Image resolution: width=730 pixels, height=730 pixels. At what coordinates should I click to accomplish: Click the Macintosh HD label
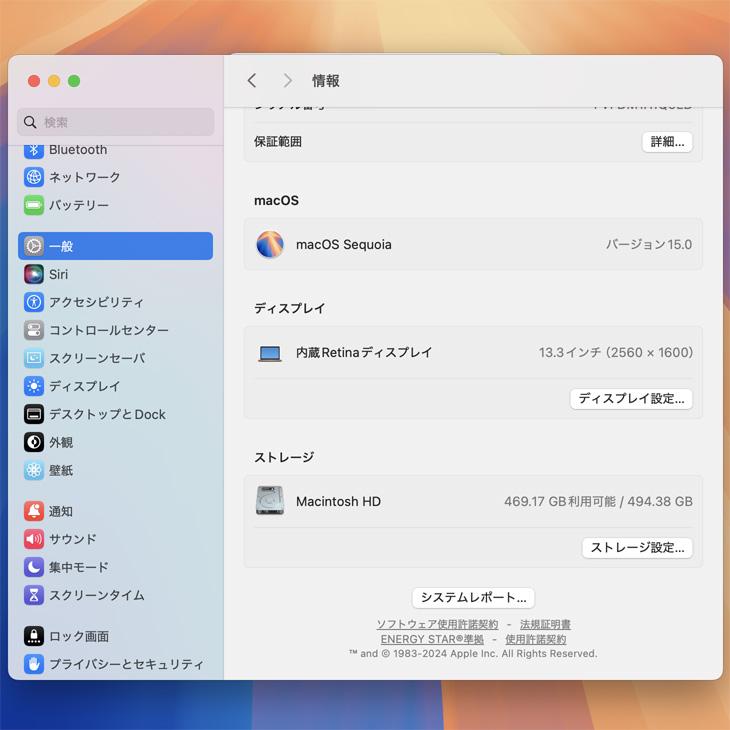[x=338, y=501]
